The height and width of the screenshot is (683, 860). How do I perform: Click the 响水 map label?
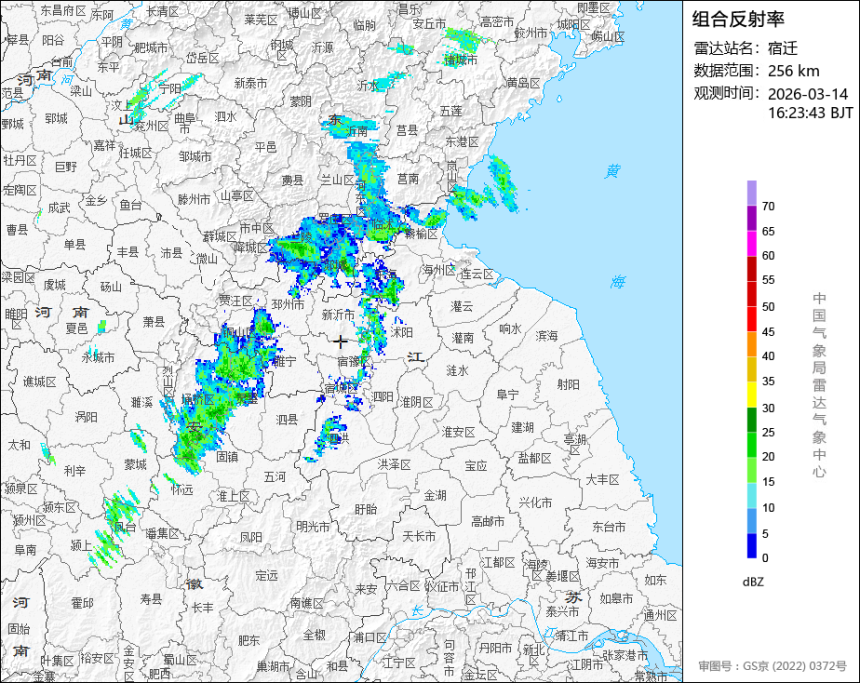click(x=510, y=329)
